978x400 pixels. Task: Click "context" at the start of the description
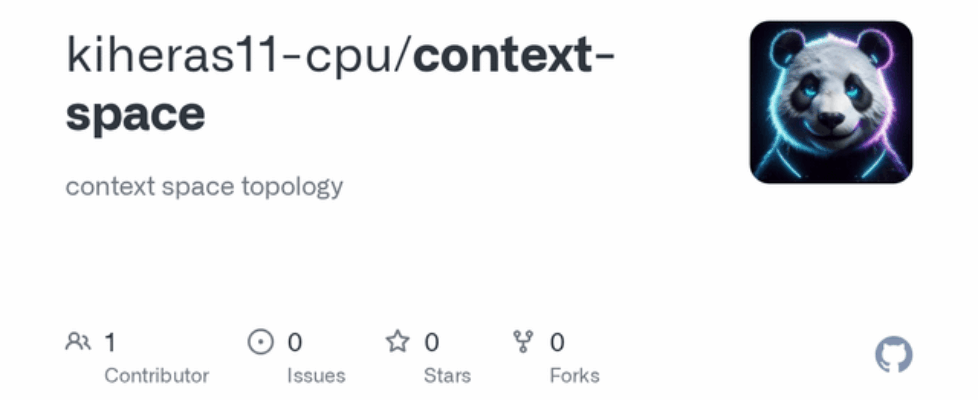[101, 187]
